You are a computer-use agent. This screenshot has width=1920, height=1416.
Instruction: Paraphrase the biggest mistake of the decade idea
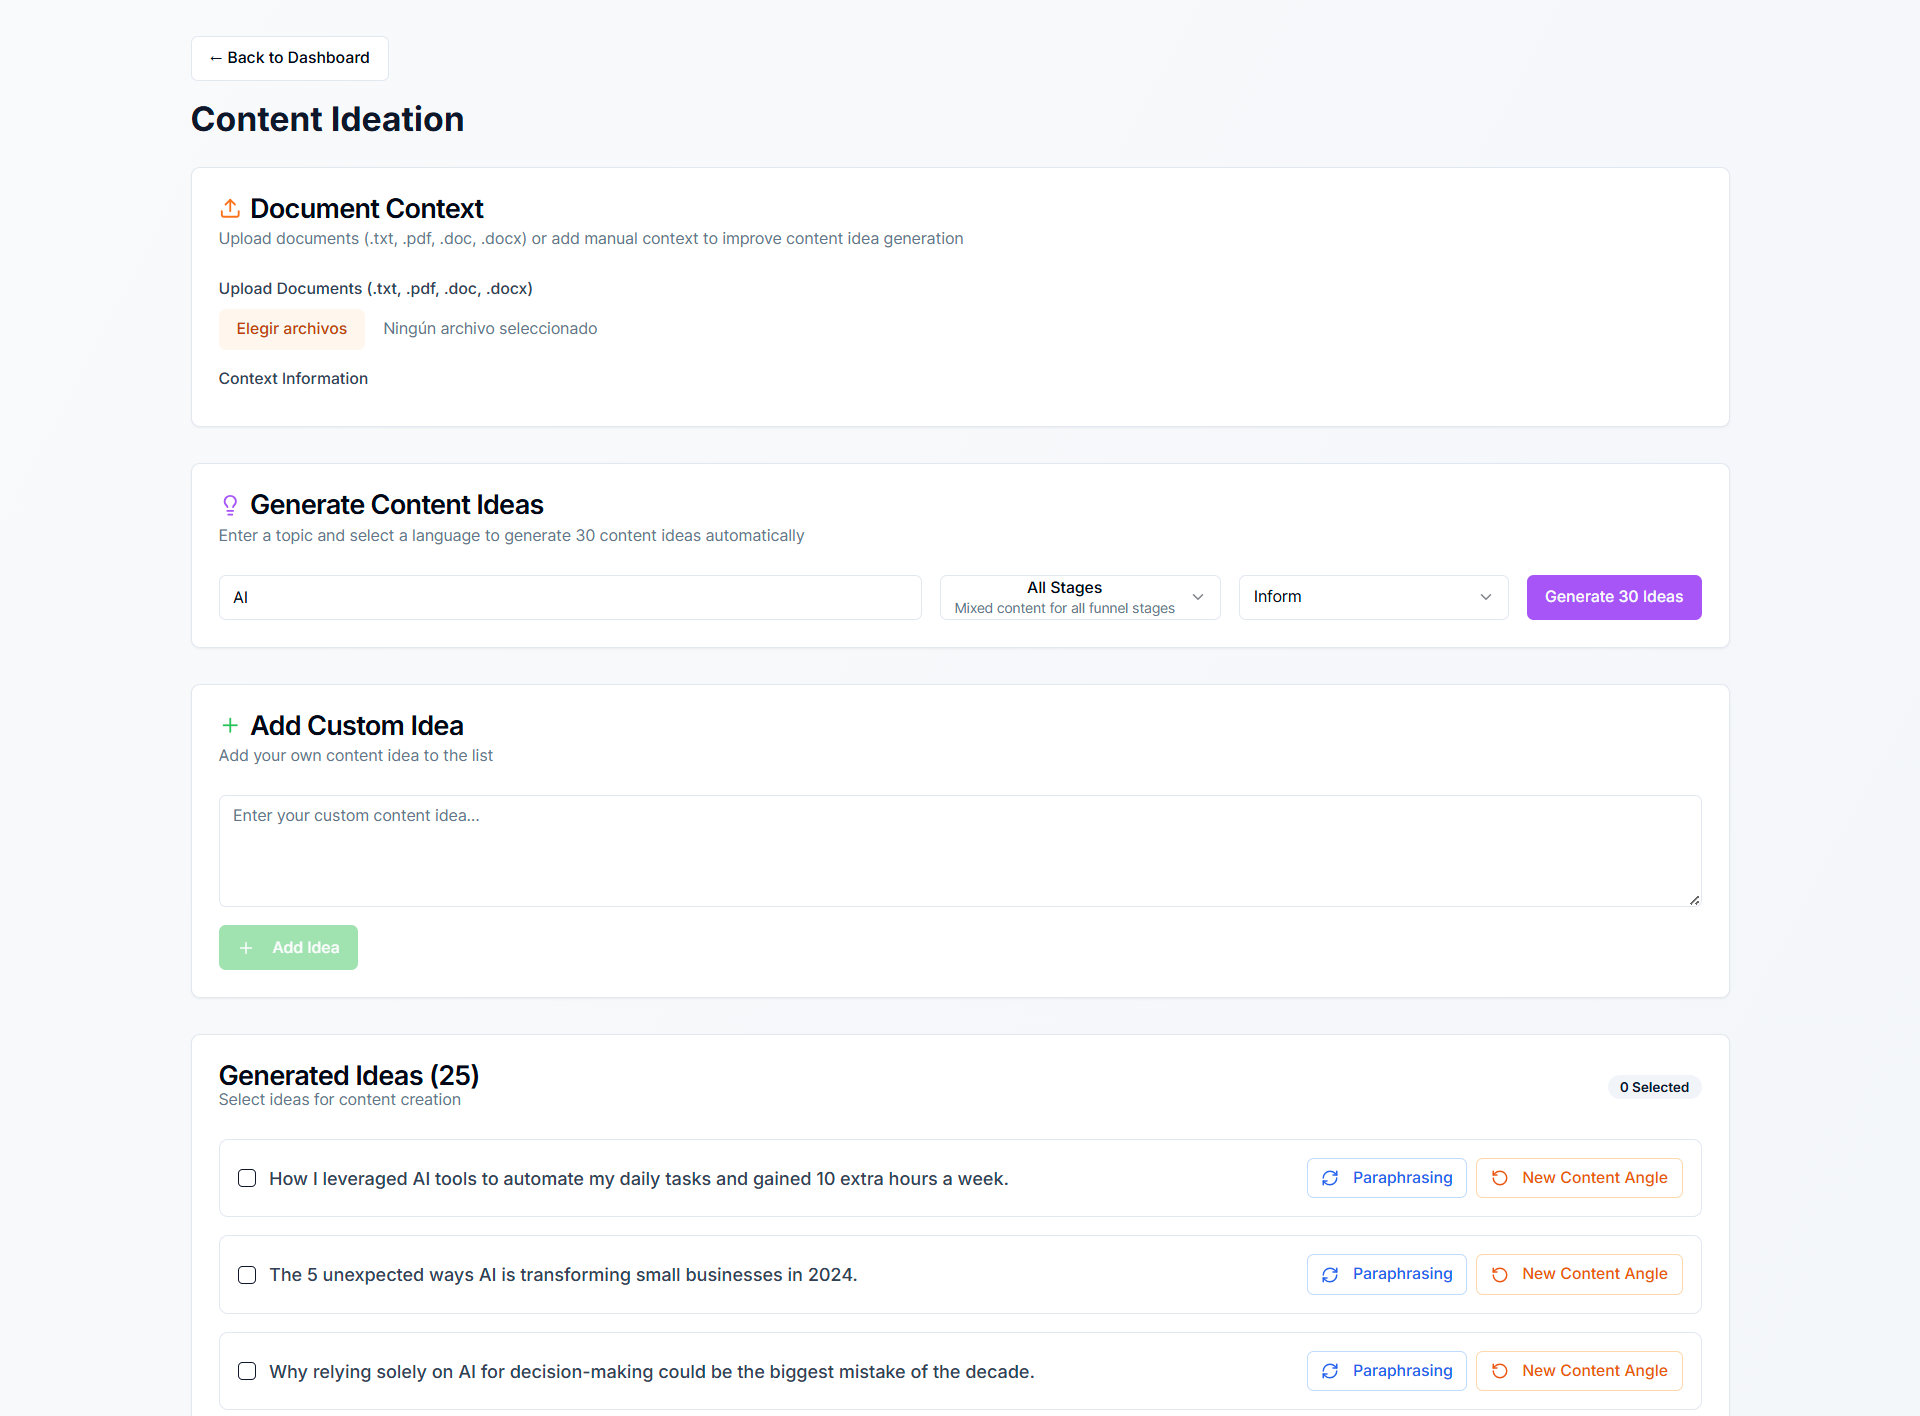click(1386, 1371)
